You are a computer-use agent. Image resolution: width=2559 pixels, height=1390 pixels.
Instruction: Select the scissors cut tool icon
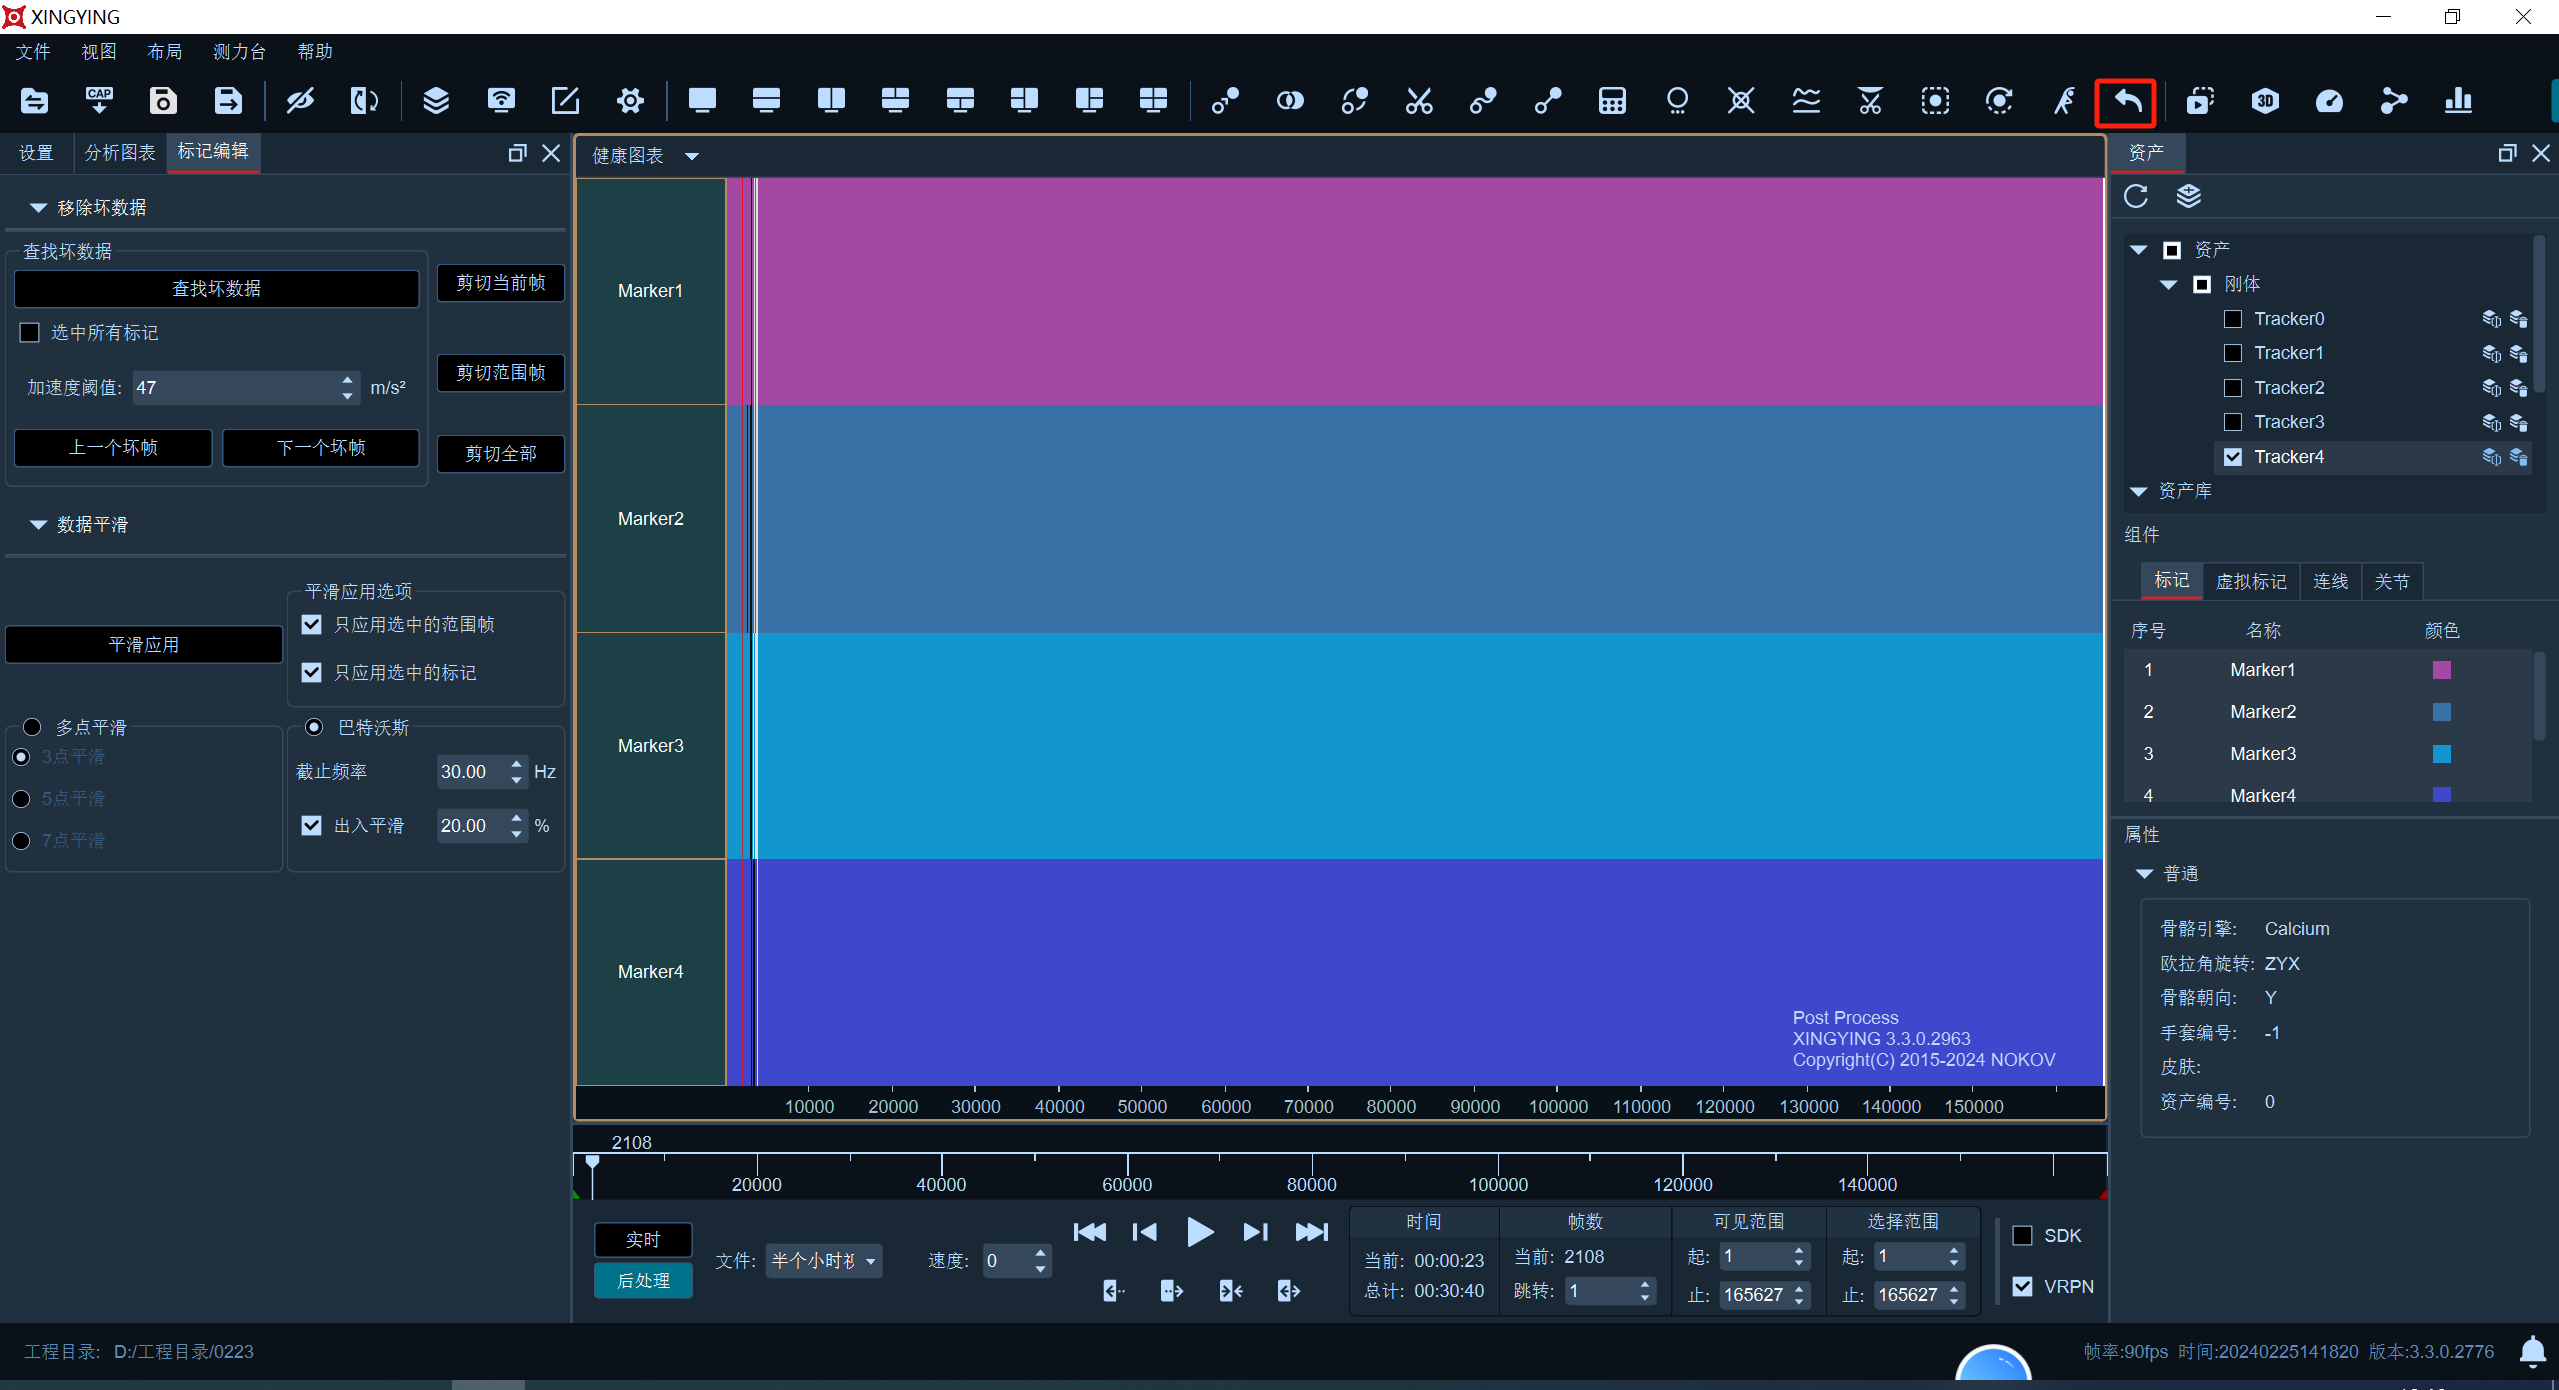[1419, 101]
